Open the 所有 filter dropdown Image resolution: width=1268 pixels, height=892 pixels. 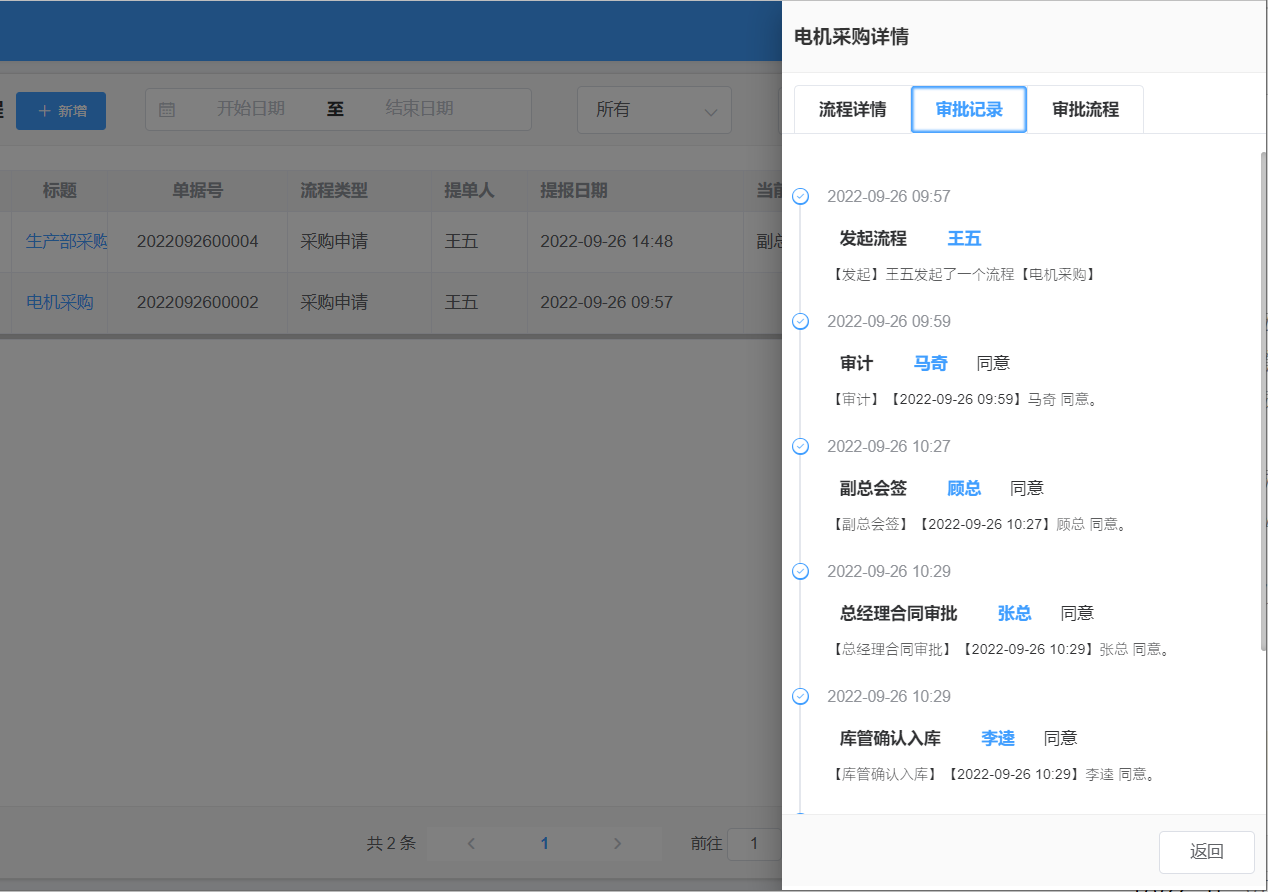[x=654, y=110]
